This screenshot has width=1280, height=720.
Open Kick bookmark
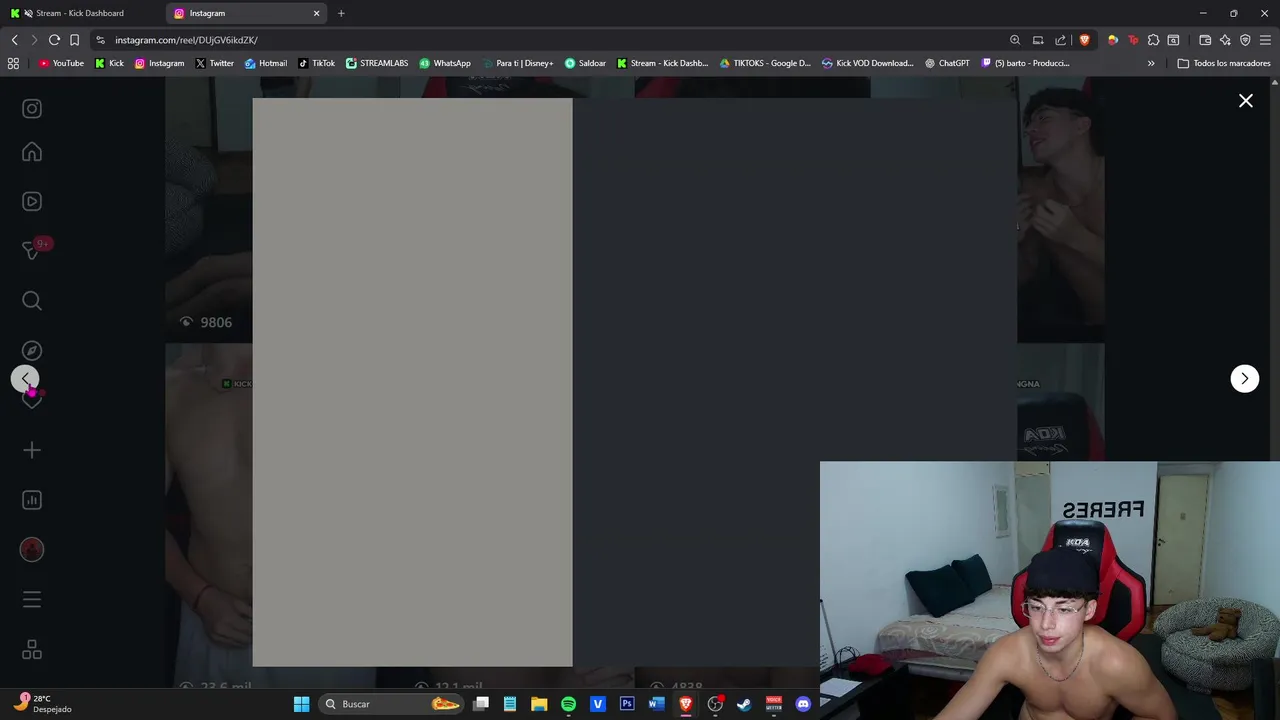coord(109,63)
